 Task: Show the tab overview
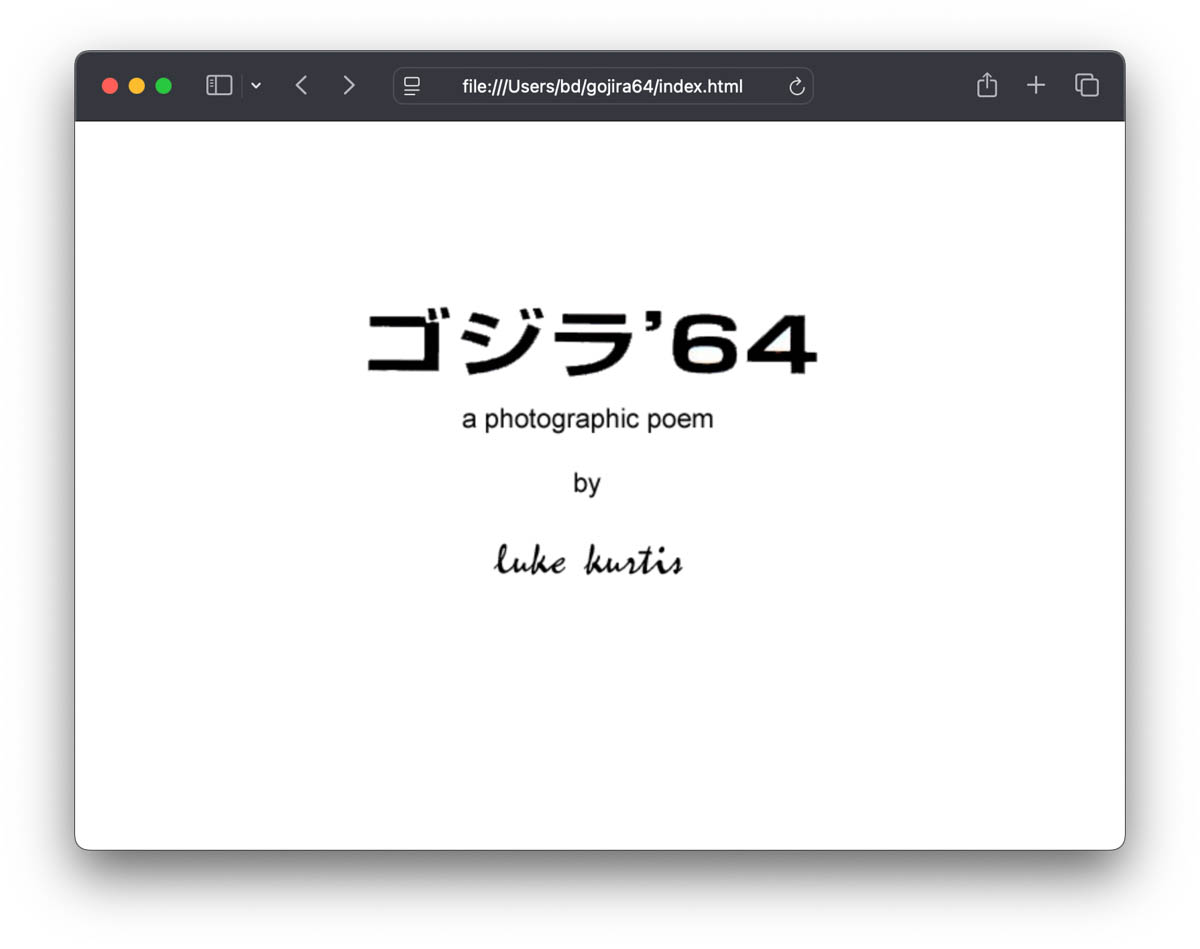click(x=1087, y=86)
